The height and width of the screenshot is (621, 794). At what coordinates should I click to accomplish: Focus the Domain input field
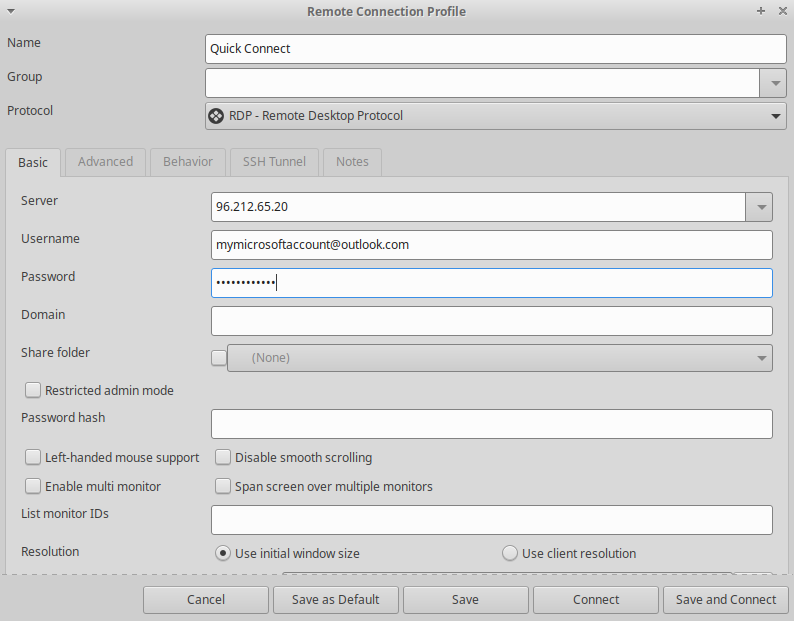[491, 321]
